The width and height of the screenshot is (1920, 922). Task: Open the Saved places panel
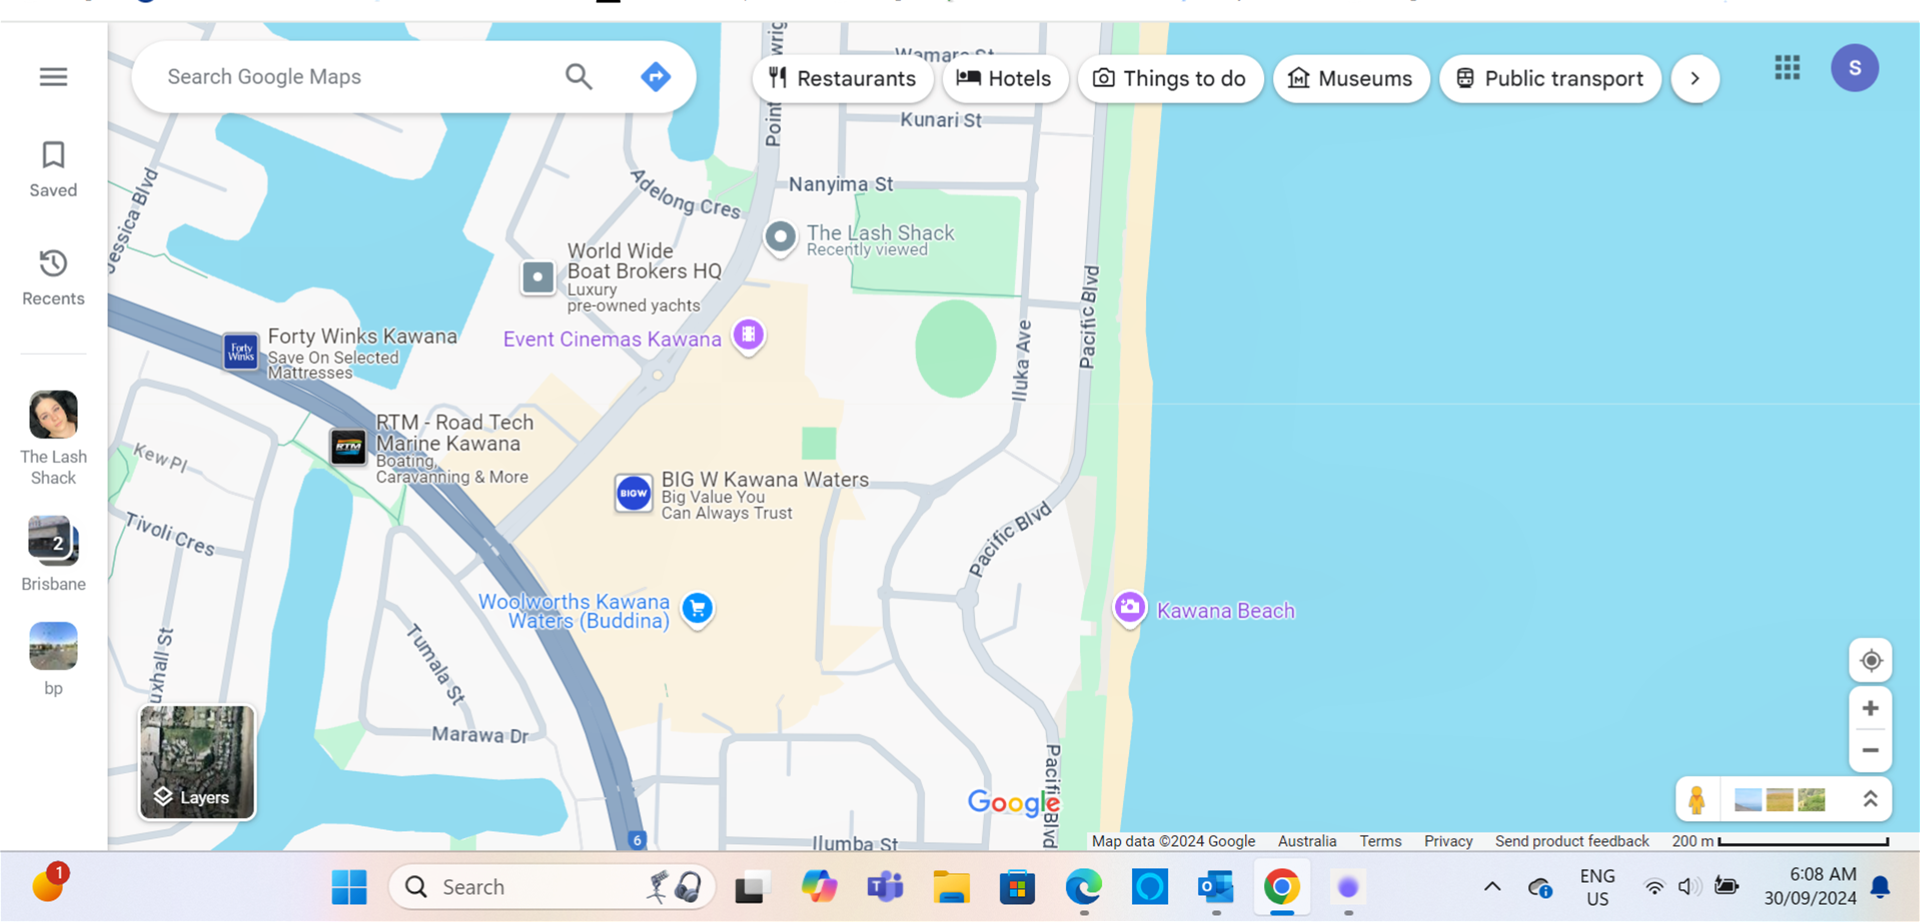click(53, 169)
